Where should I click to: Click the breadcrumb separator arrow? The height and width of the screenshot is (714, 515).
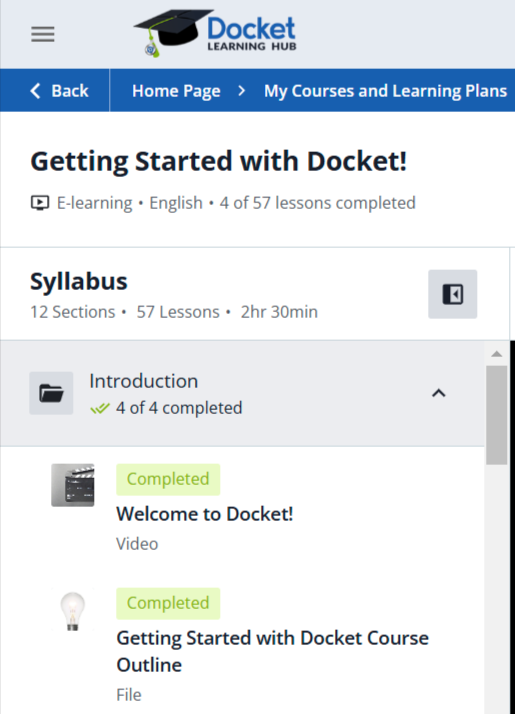pos(242,91)
